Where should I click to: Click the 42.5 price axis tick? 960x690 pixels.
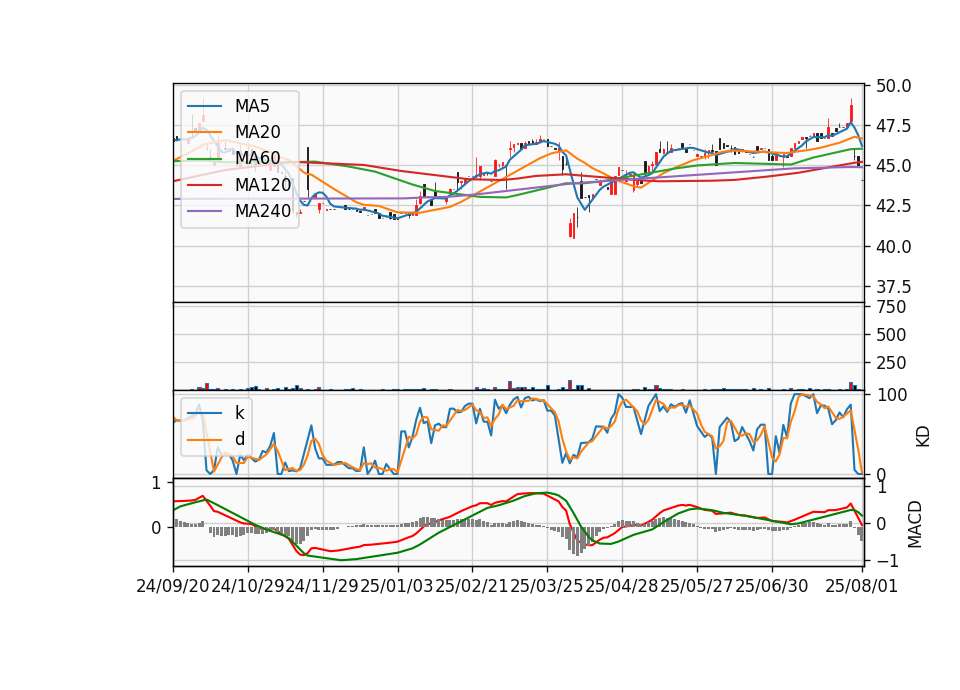(893, 206)
